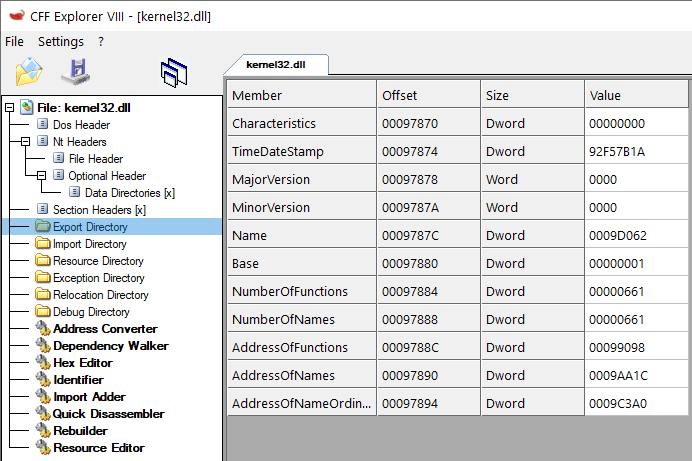This screenshot has height=461, width=692.
Task: Click the Value column header
Action: click(x=636, y=95)
